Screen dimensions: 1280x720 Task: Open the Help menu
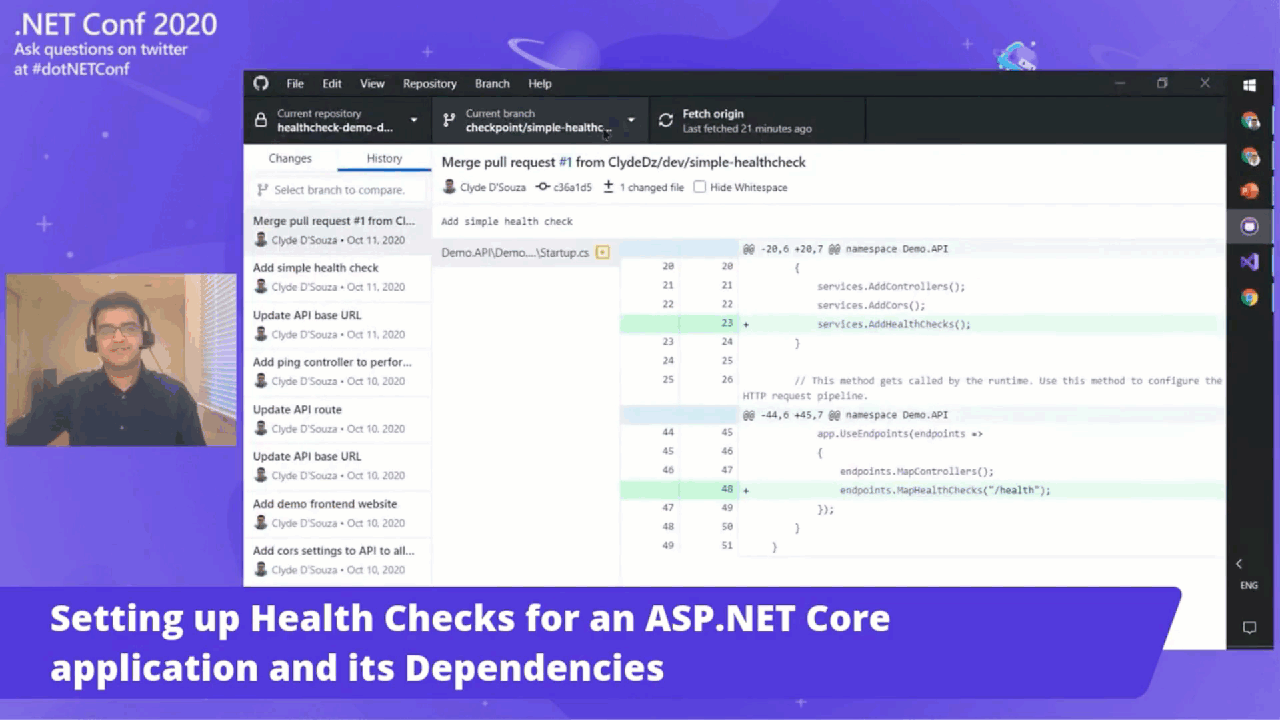(x=540, y=84)
